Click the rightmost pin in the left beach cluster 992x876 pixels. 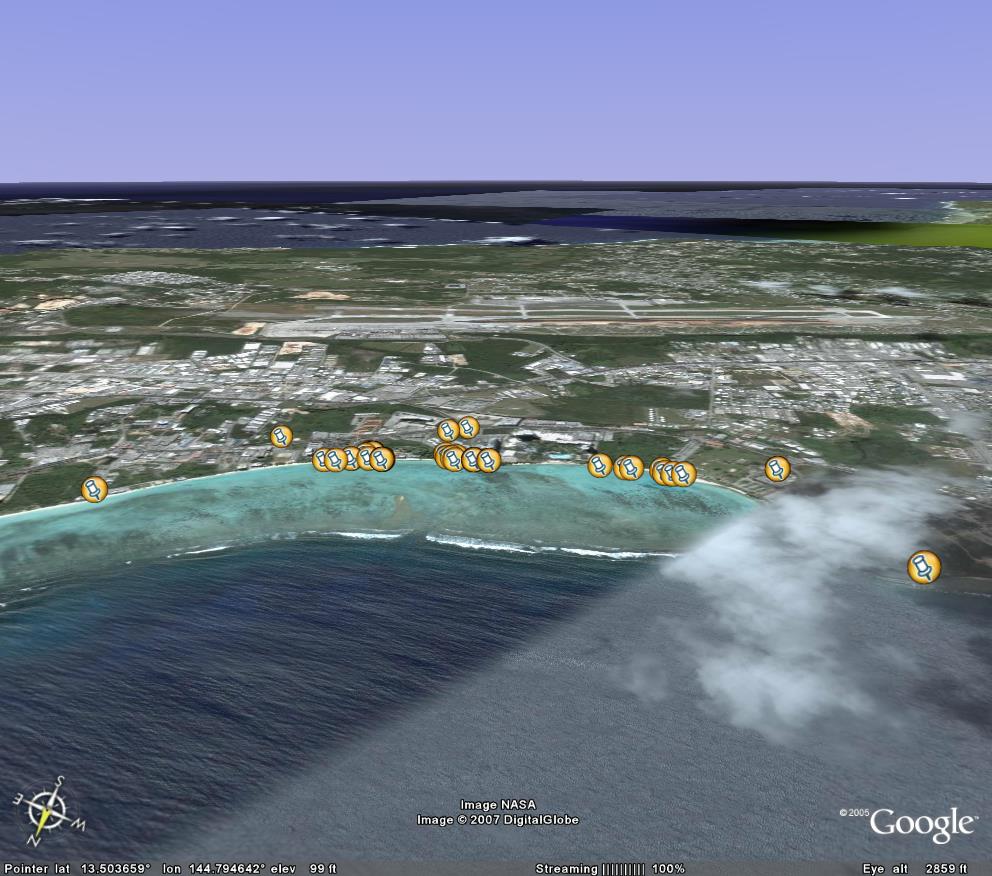point(382,459)
